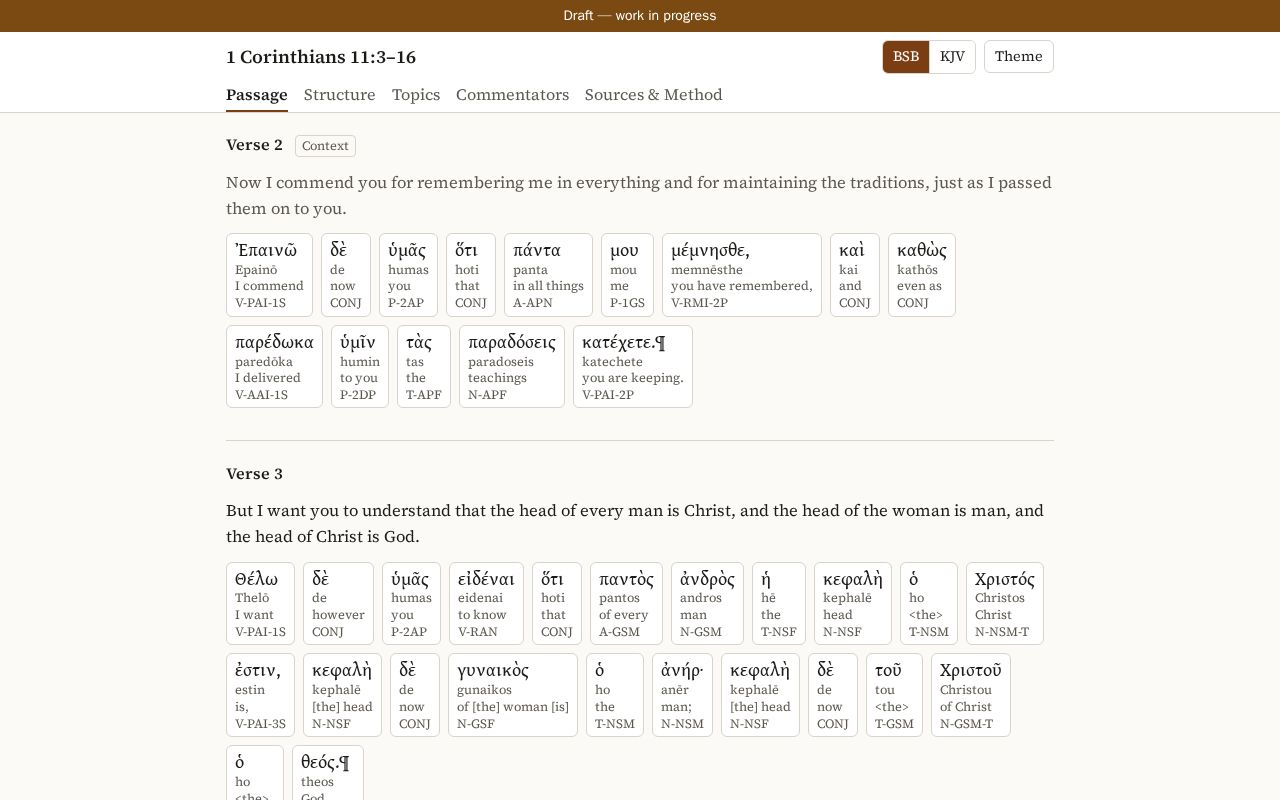Image resolution: width=1280 pixels, height=800 pixels.
Task: Click the Verse 2 heading
Action: [254, 145]
